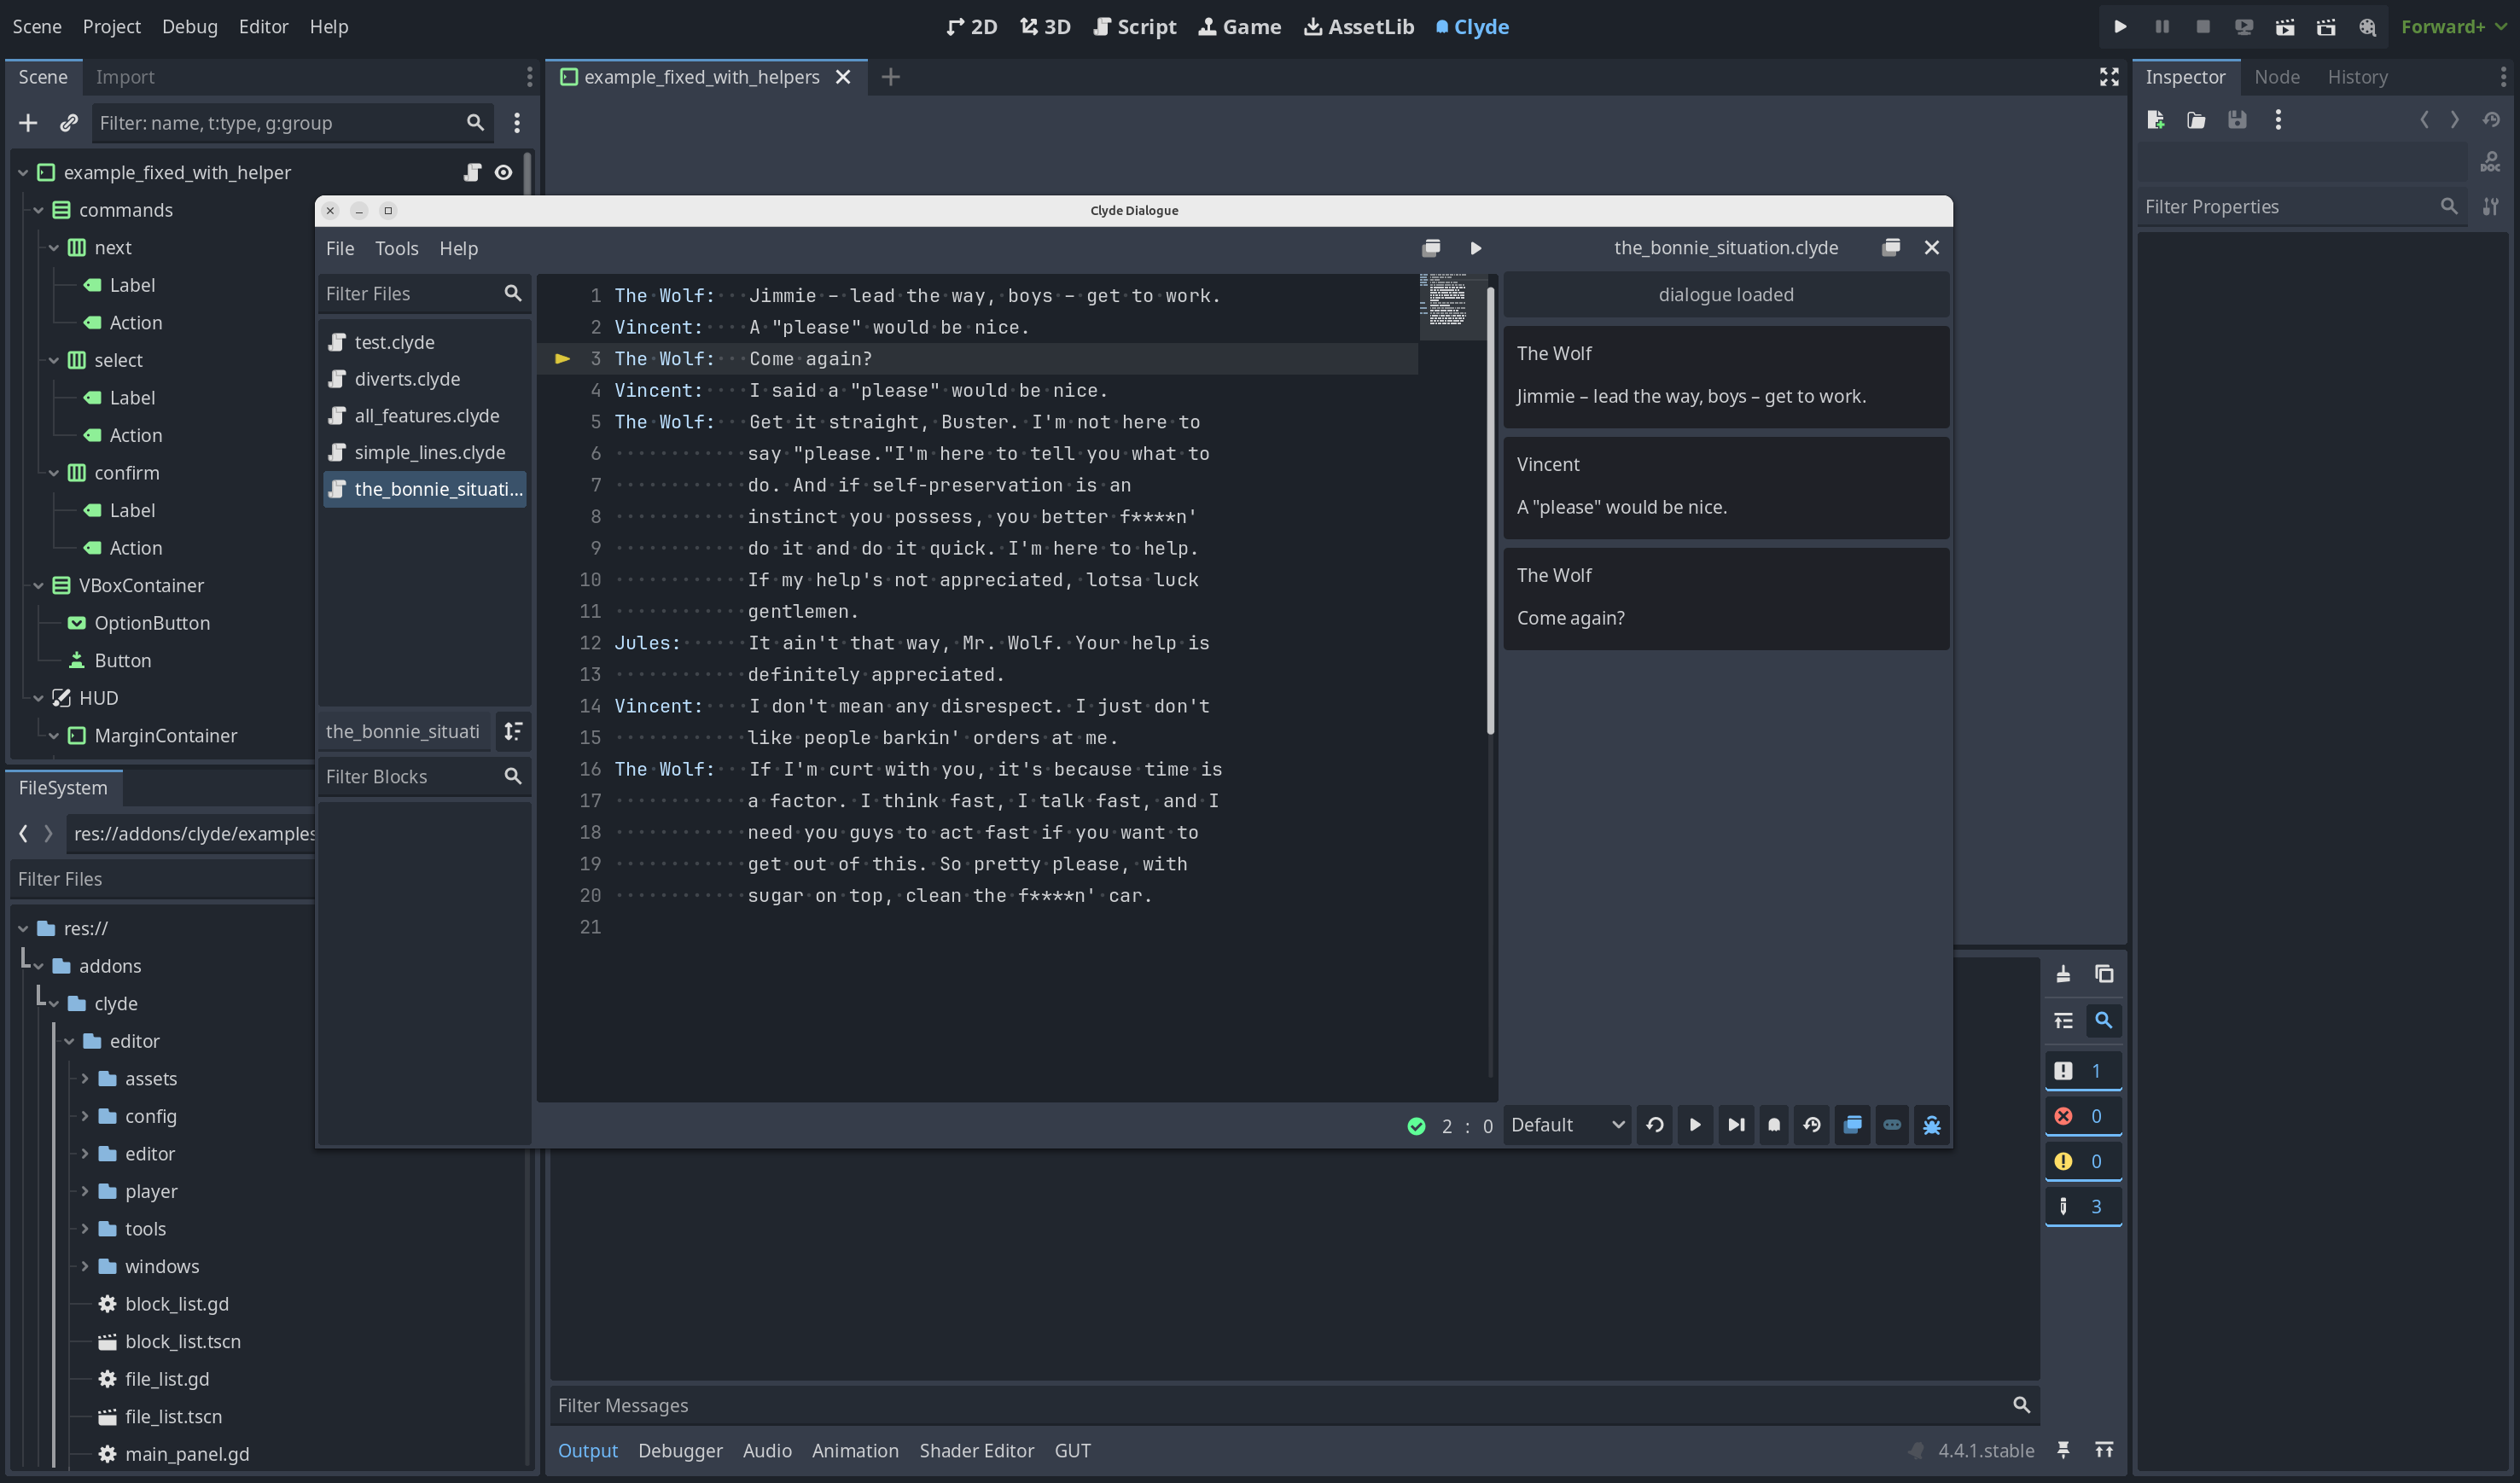Toggle warning messages filter in Output
This screenshot has width=2520, height=1483.
pyautogui.click(x=2082, y=1161)
